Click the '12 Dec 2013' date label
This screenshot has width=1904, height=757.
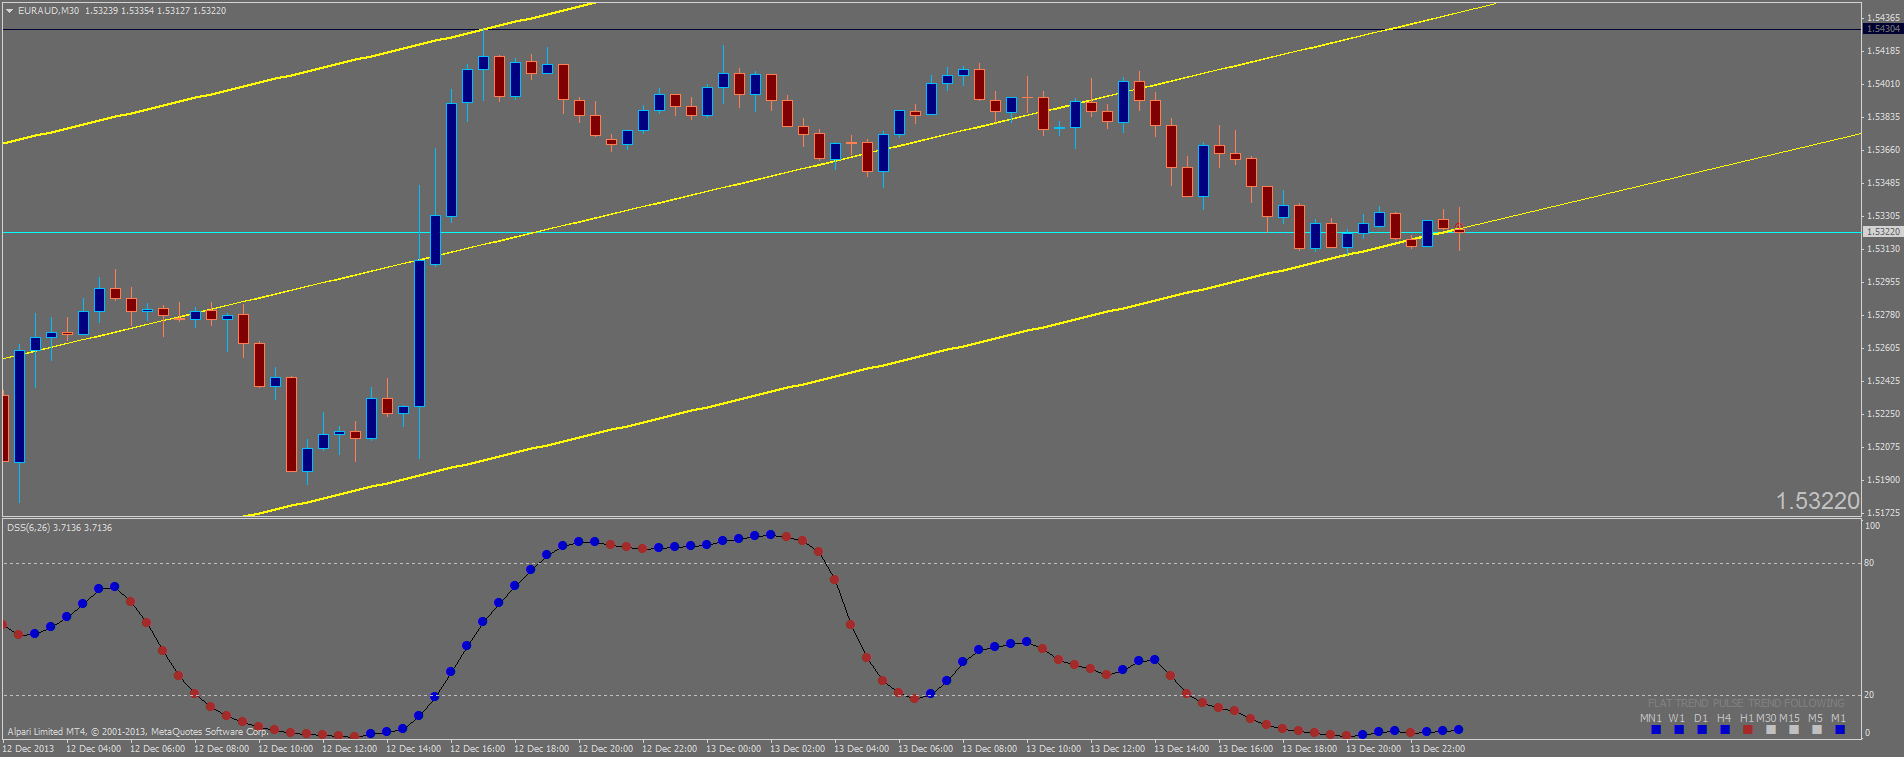pos(29,749)
